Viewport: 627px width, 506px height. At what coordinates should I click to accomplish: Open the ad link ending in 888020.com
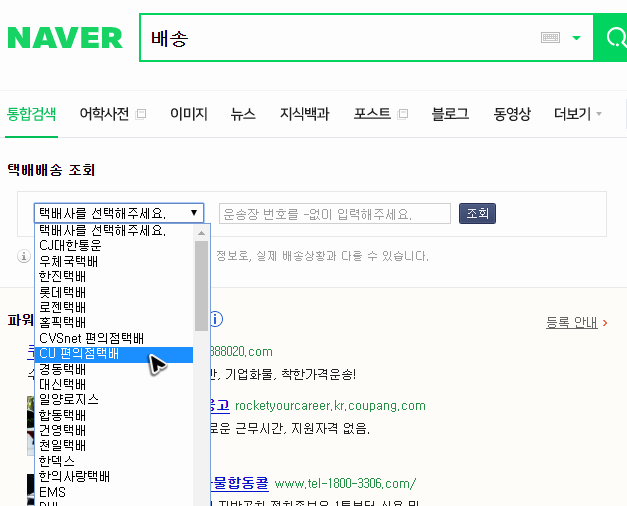point(241,352)
